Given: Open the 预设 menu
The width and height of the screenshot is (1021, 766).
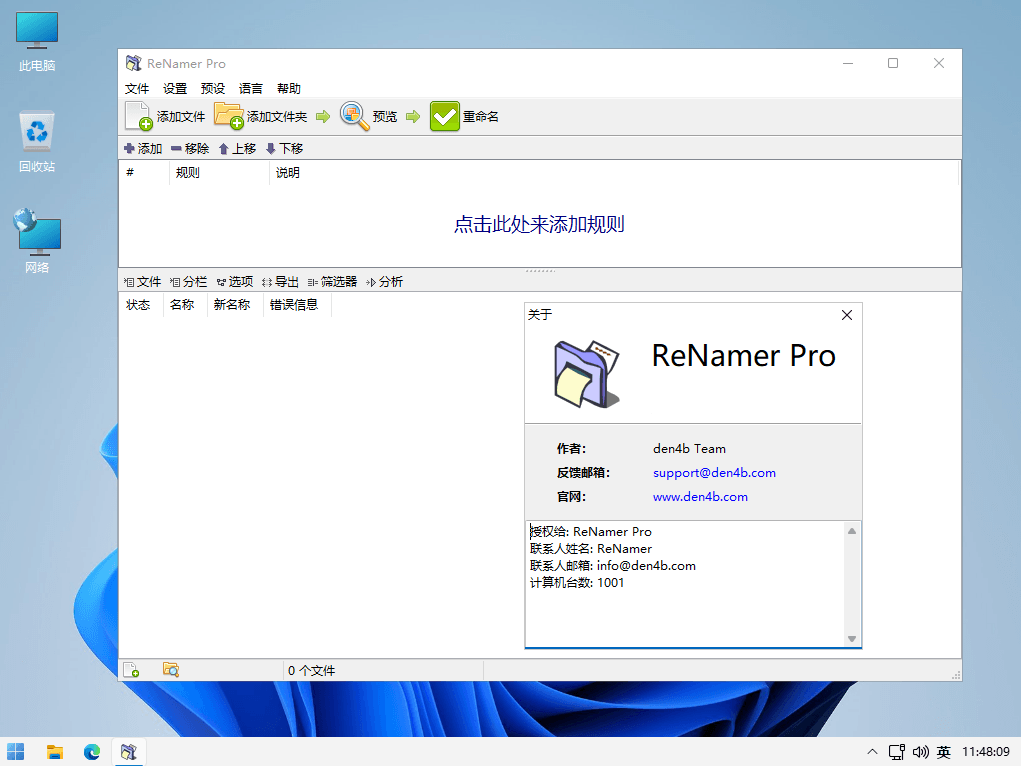Looking at the screenshot, I should point(213,89).
